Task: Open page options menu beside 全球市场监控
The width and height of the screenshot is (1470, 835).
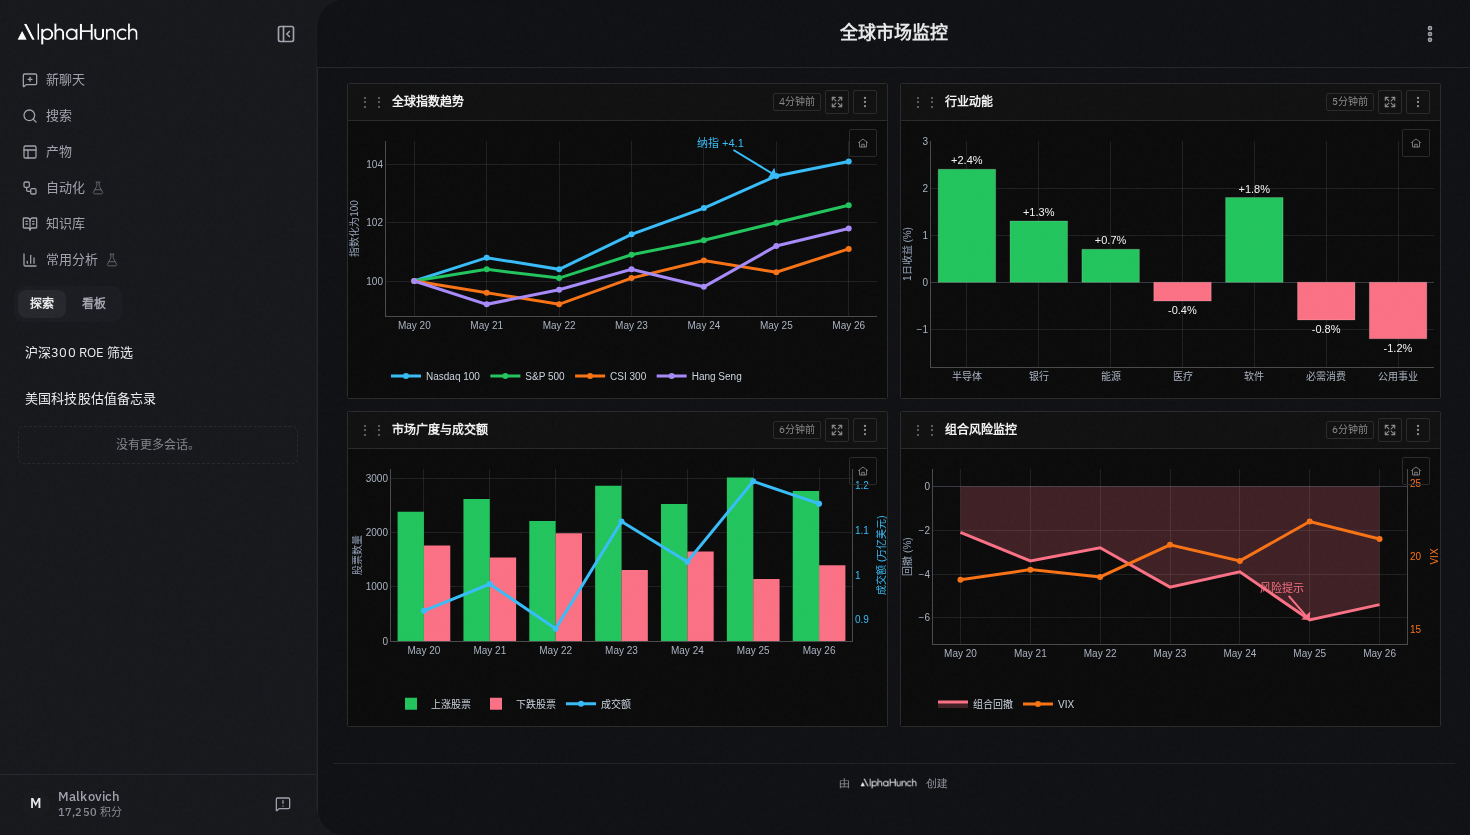Action: [1430, 34]
